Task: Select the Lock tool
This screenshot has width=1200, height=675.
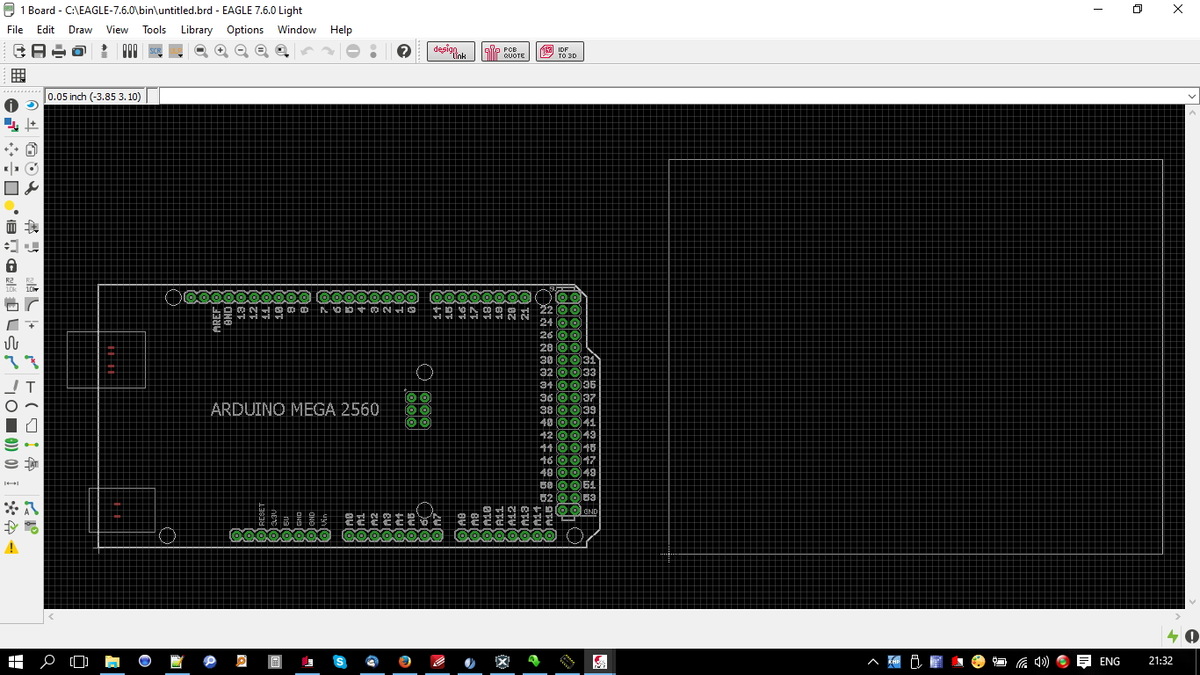Action: pos(11,266)
